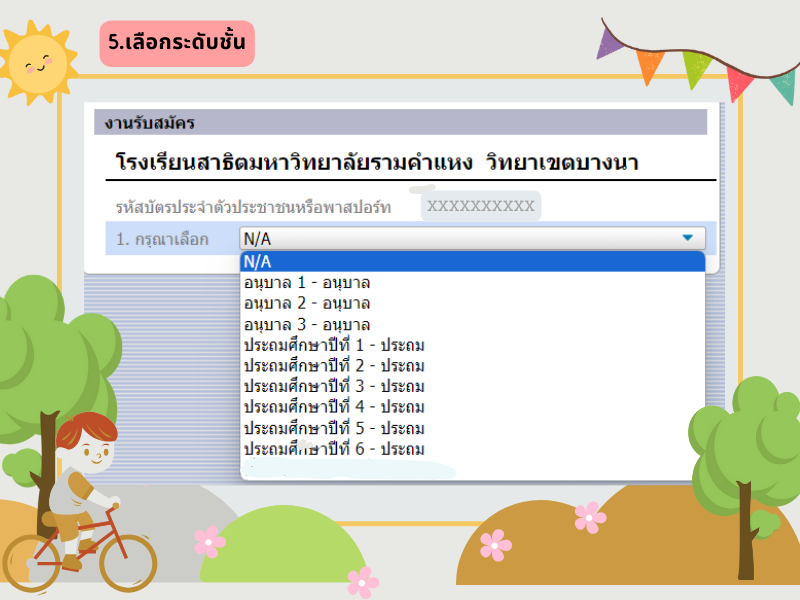Select ประถมศึกษาปีที่ 2 - ประถม option
The width and height of the screenshot is (800, 600).
pos(472,366)
